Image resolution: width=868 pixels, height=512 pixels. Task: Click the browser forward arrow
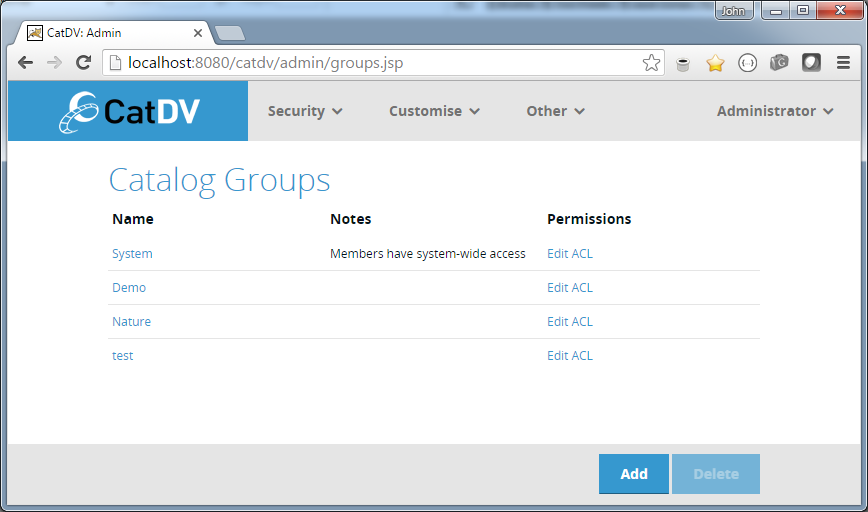54,63
